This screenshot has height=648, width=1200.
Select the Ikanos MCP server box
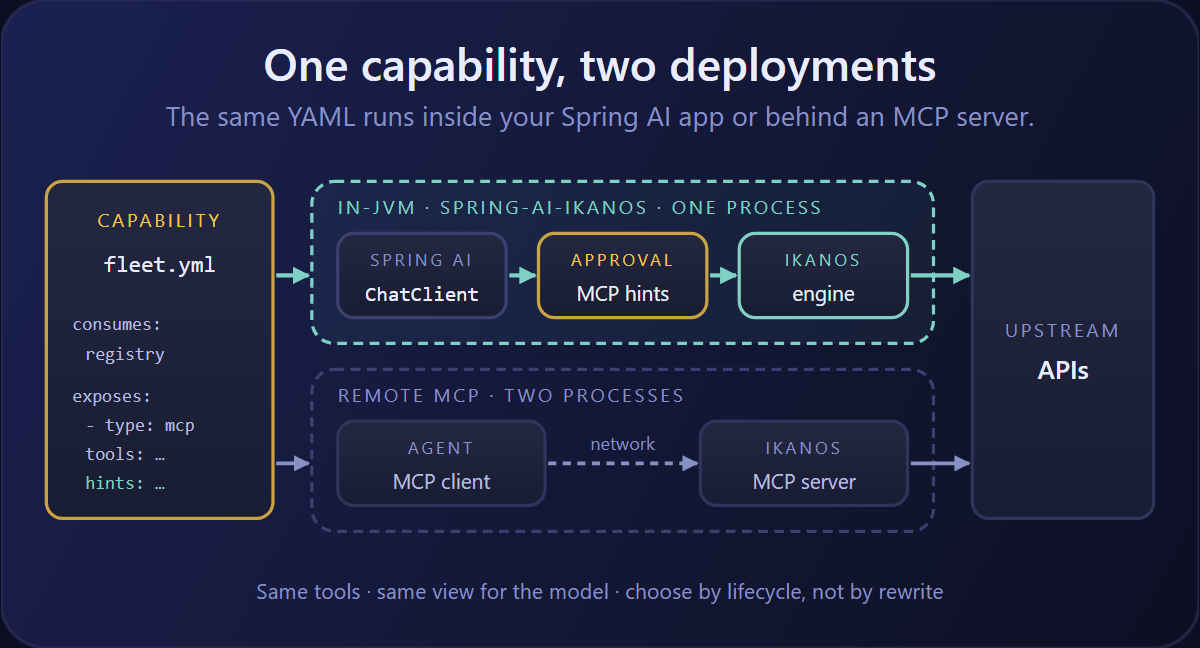(x=804, y=463)
